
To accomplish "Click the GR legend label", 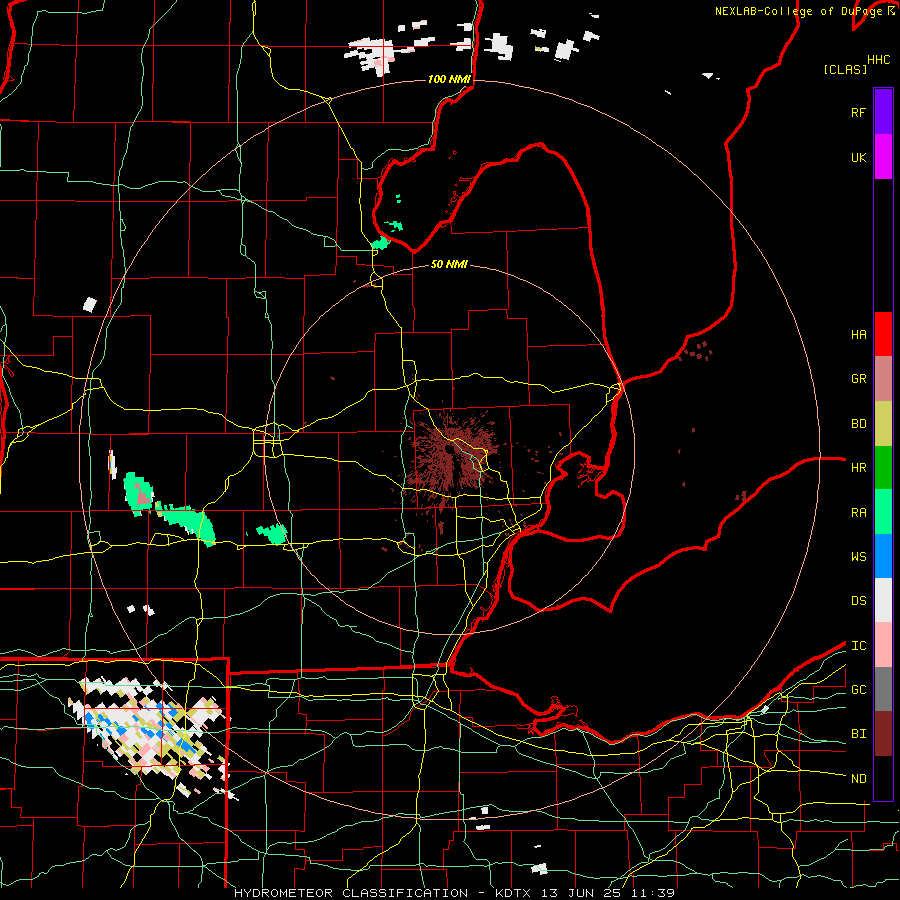I will (858, 379).
